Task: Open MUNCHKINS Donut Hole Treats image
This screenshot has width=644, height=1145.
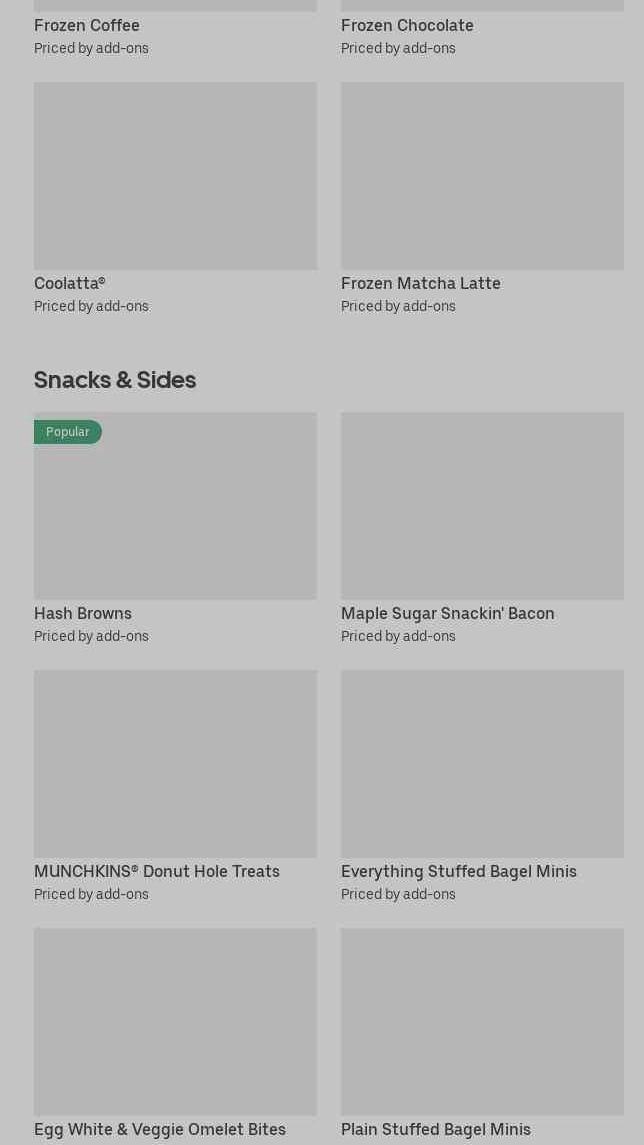Action: pyautogui.click(x=175, y=763)
